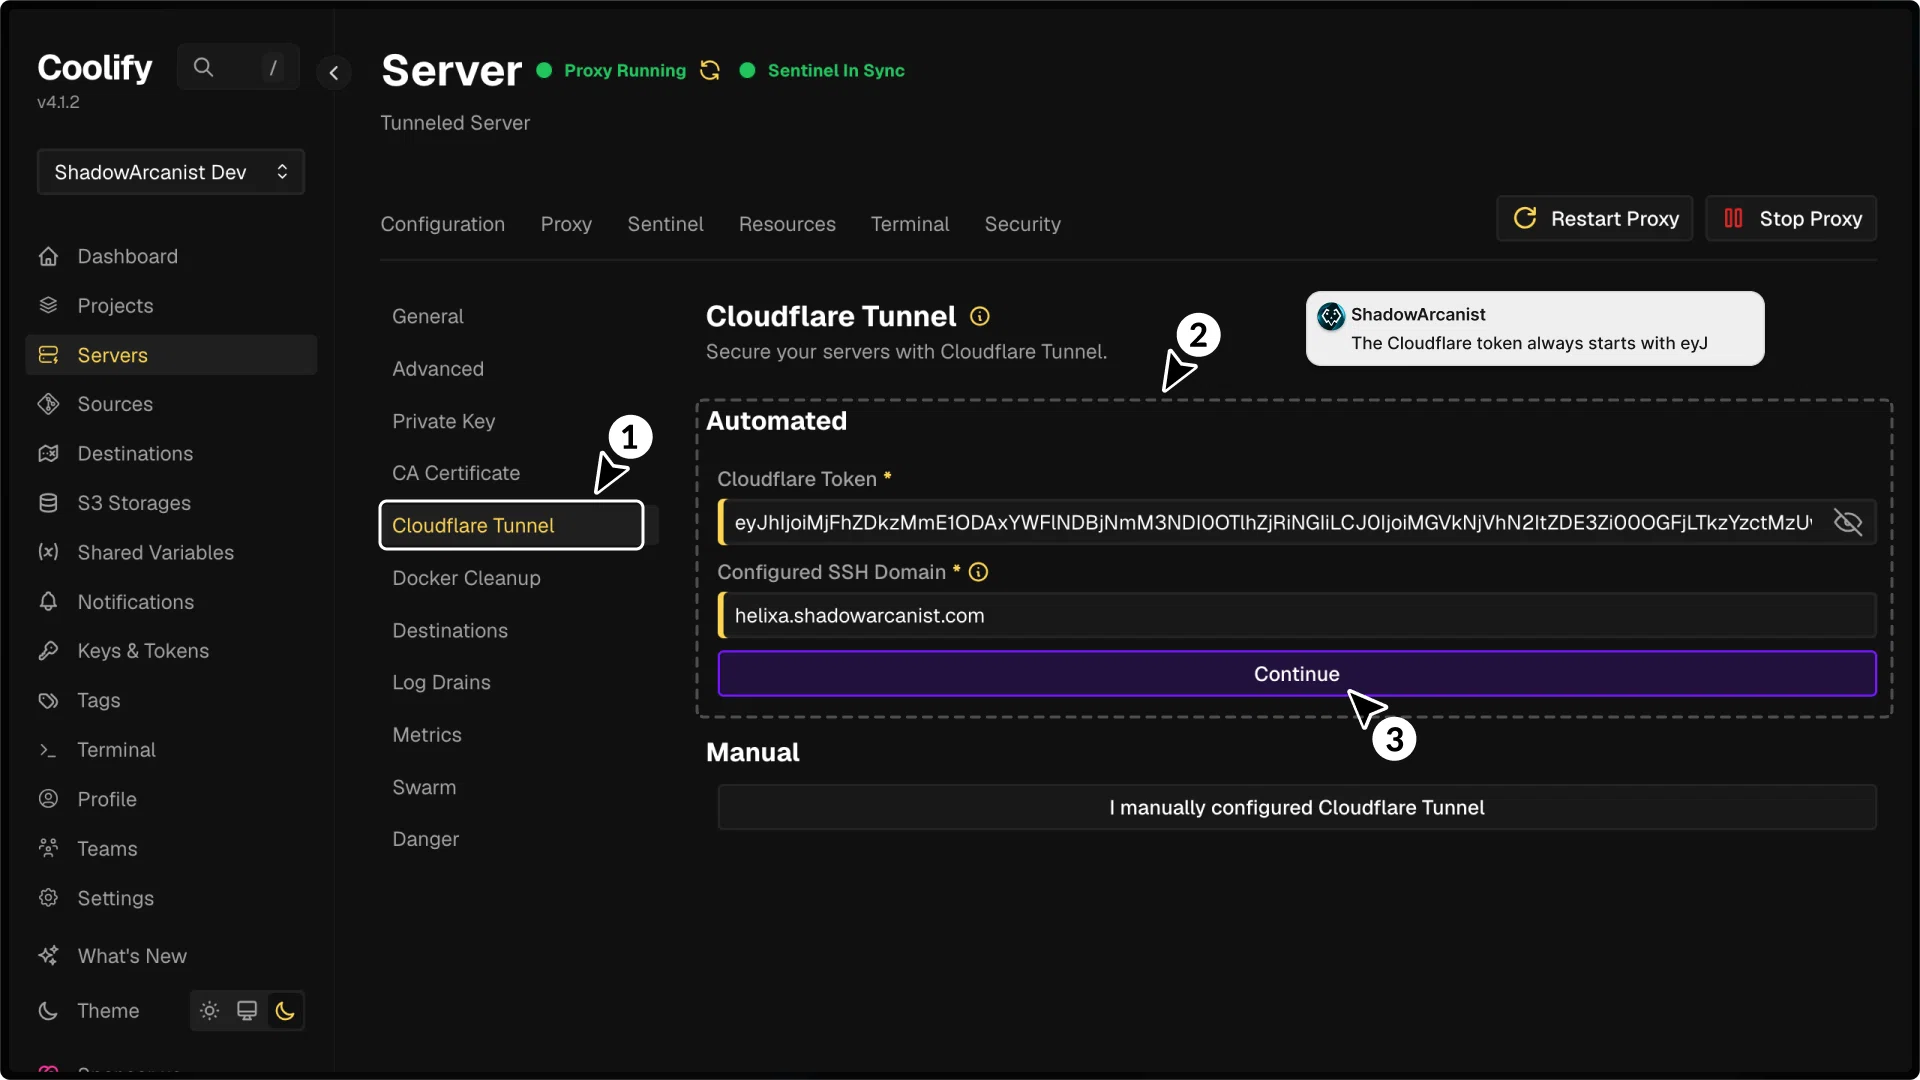Open the ShadowArcanist Dev team dropdown
The width and height of the screenshot is (1920, 1080).
pyautogui.click(x=171, y=172)
